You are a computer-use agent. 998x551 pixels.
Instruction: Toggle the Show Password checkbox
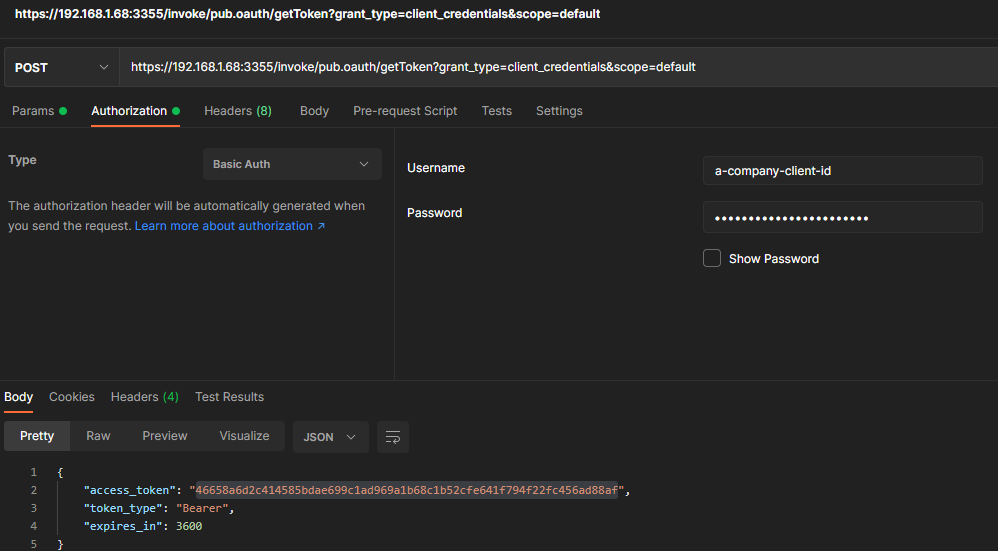tap(712, 259)
